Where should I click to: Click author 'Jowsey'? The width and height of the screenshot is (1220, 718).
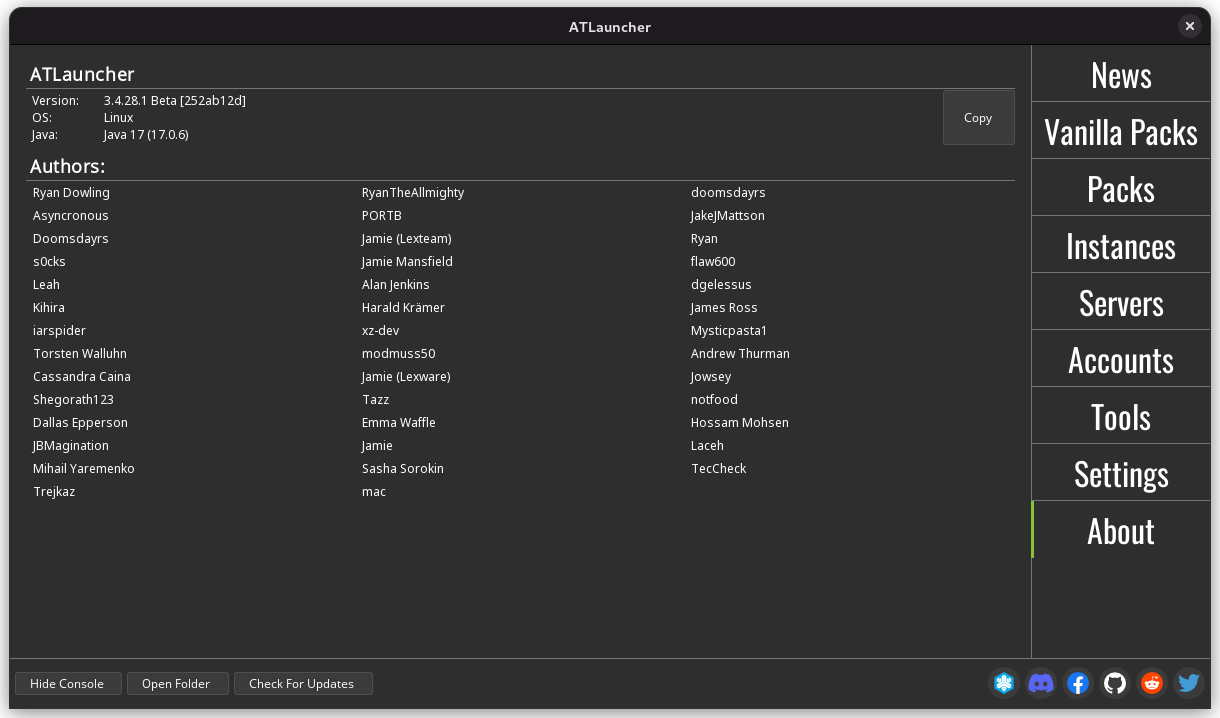click(x=711, y=377)
